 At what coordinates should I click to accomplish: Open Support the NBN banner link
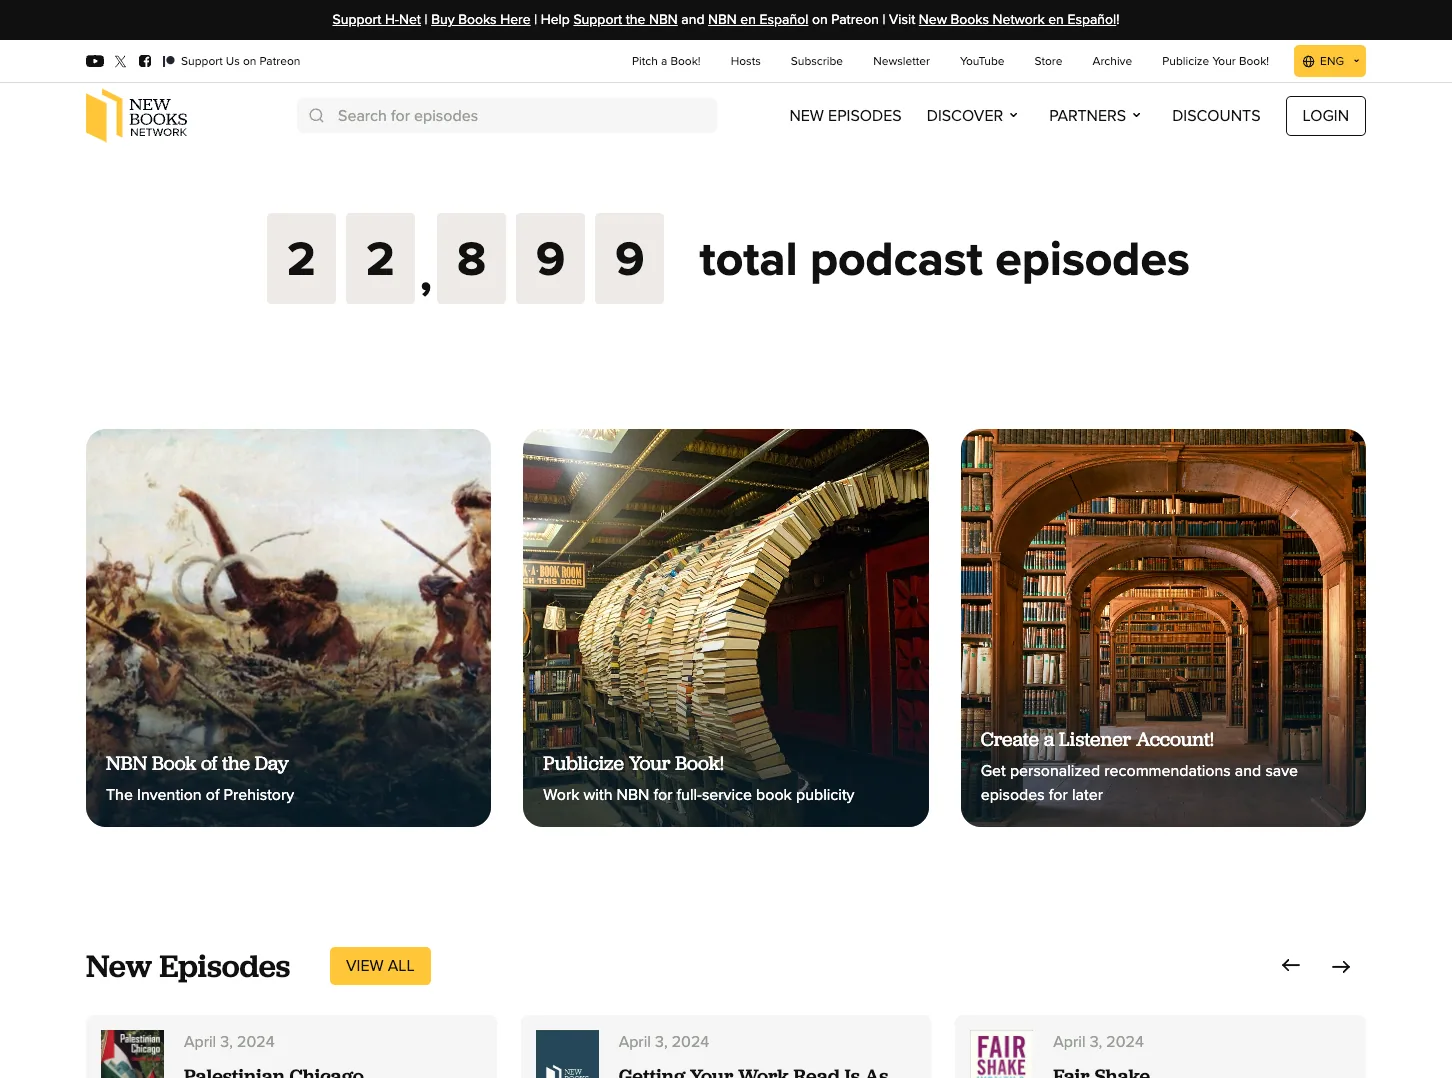625,19
